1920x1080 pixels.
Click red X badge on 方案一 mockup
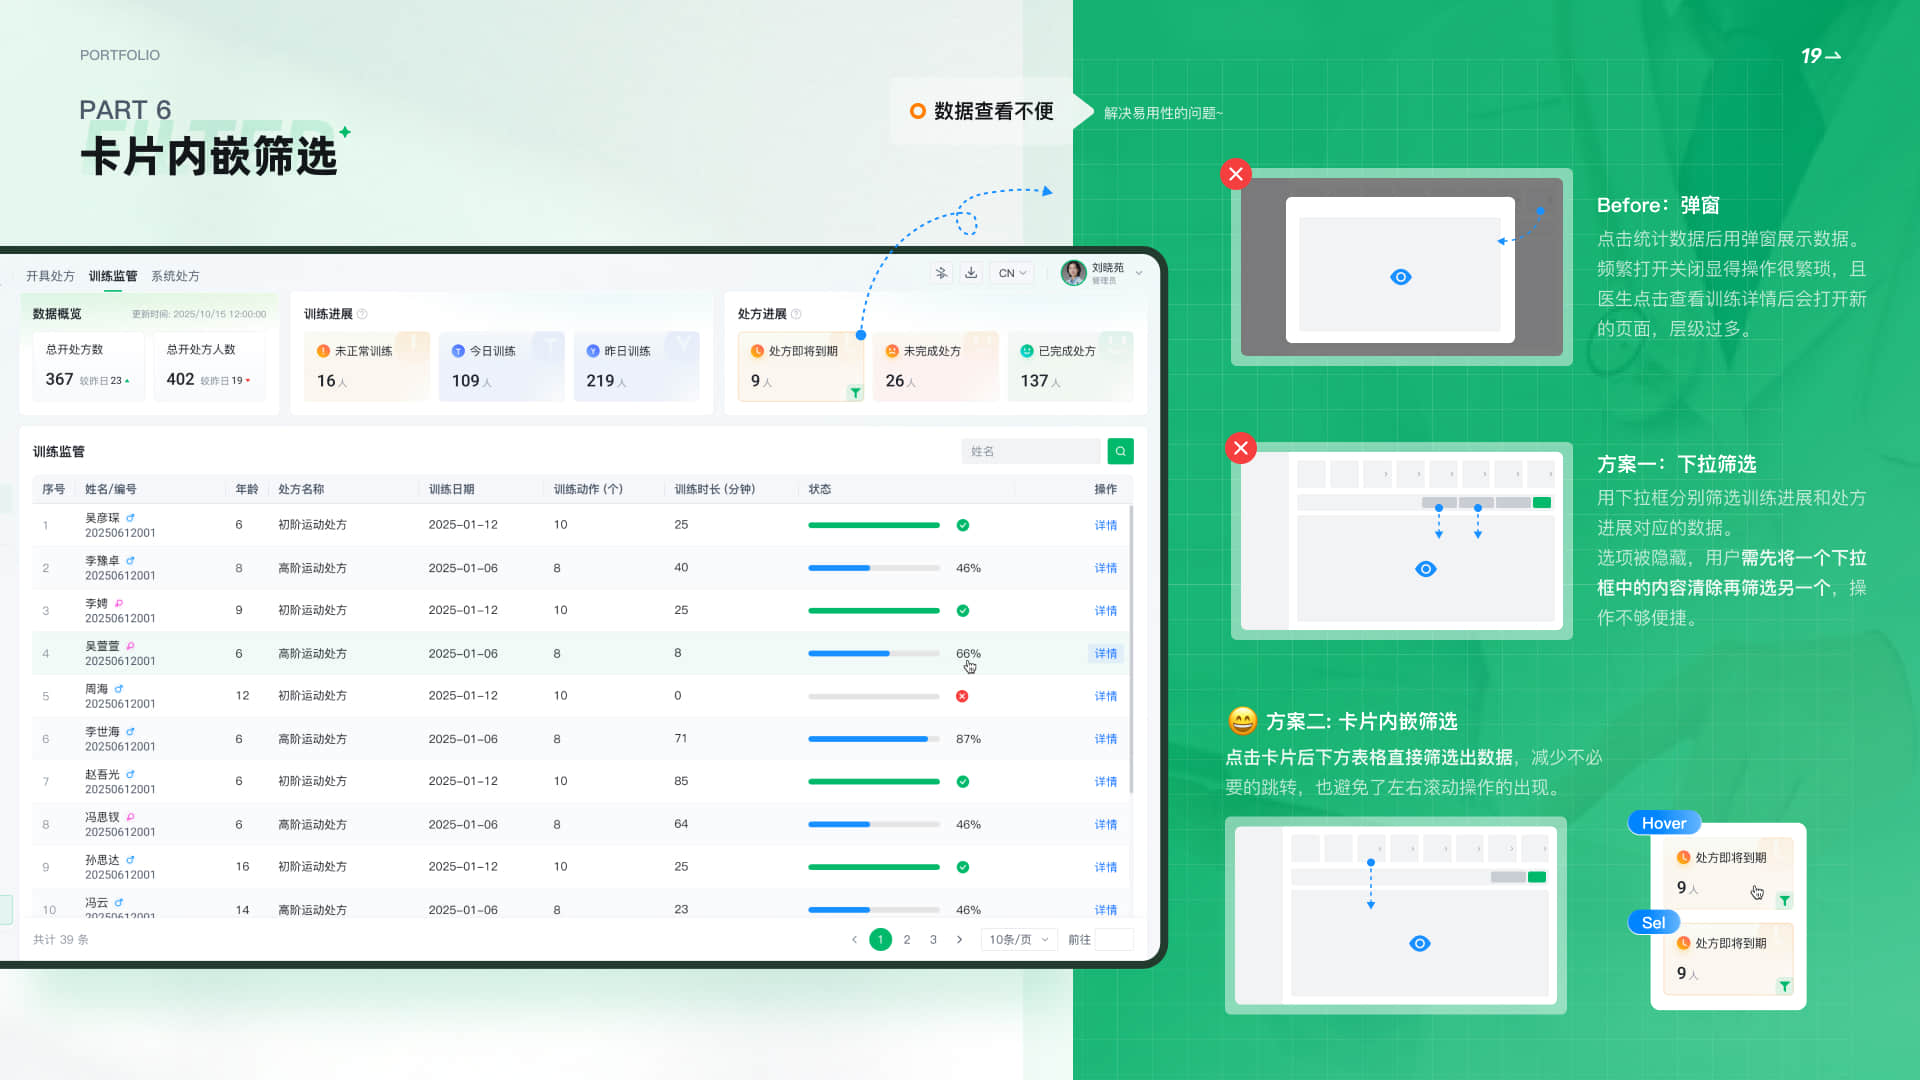(1241, 448)
